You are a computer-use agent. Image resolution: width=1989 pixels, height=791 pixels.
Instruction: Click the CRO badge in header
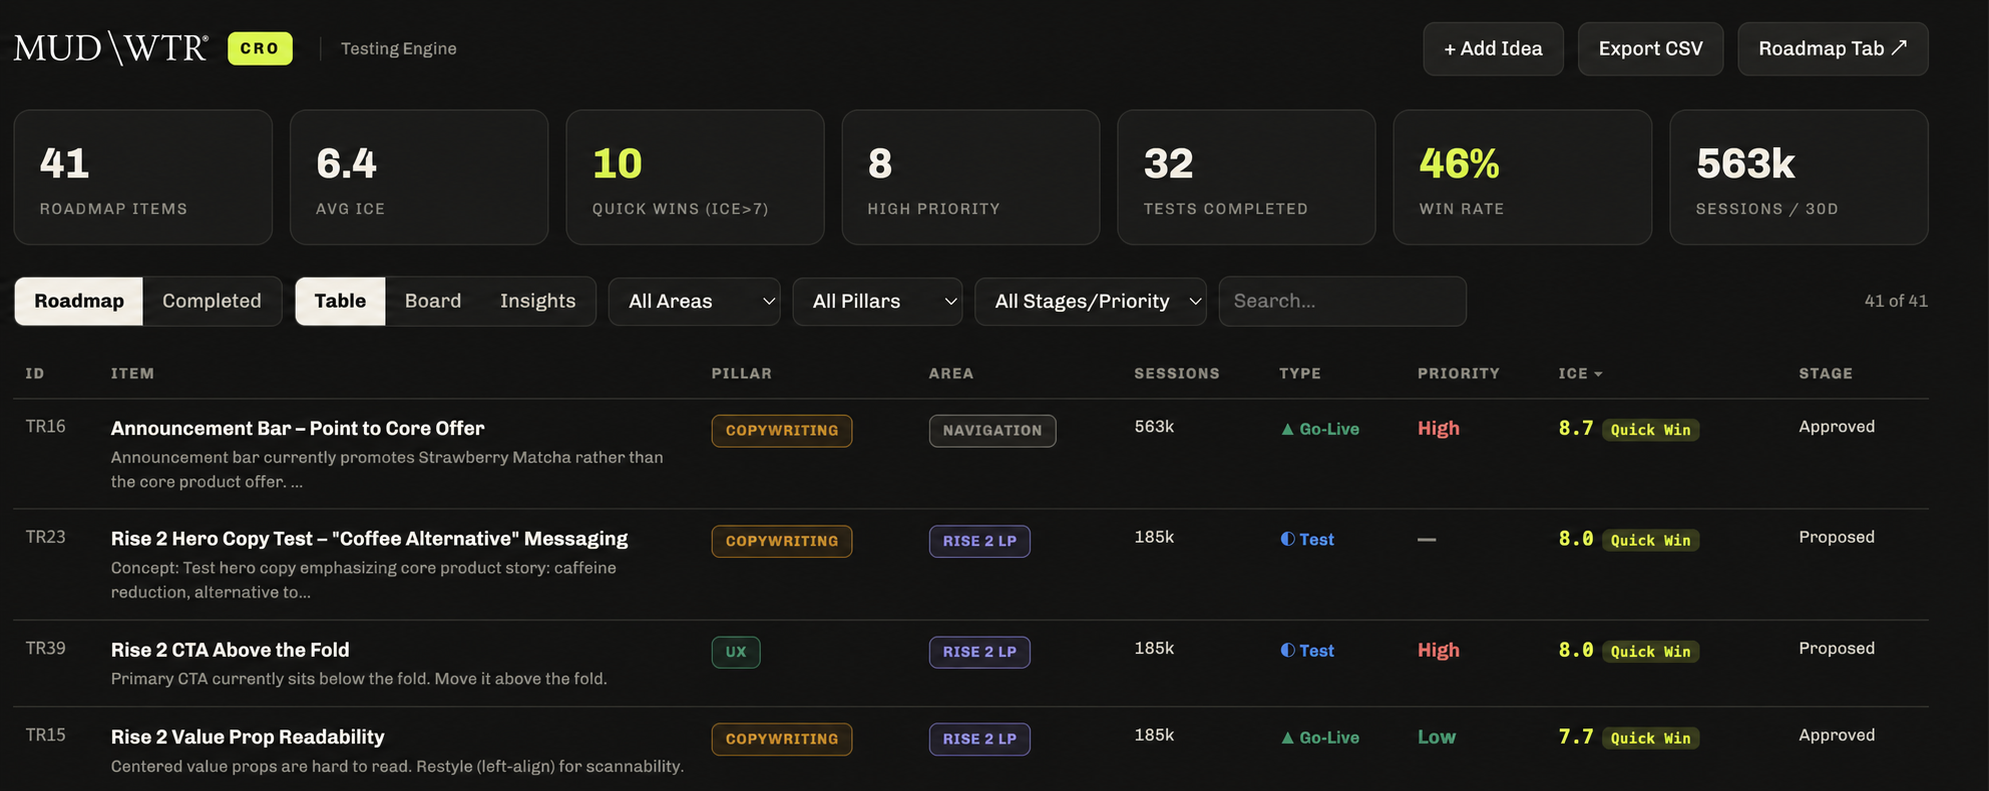(x=260, y=48)
